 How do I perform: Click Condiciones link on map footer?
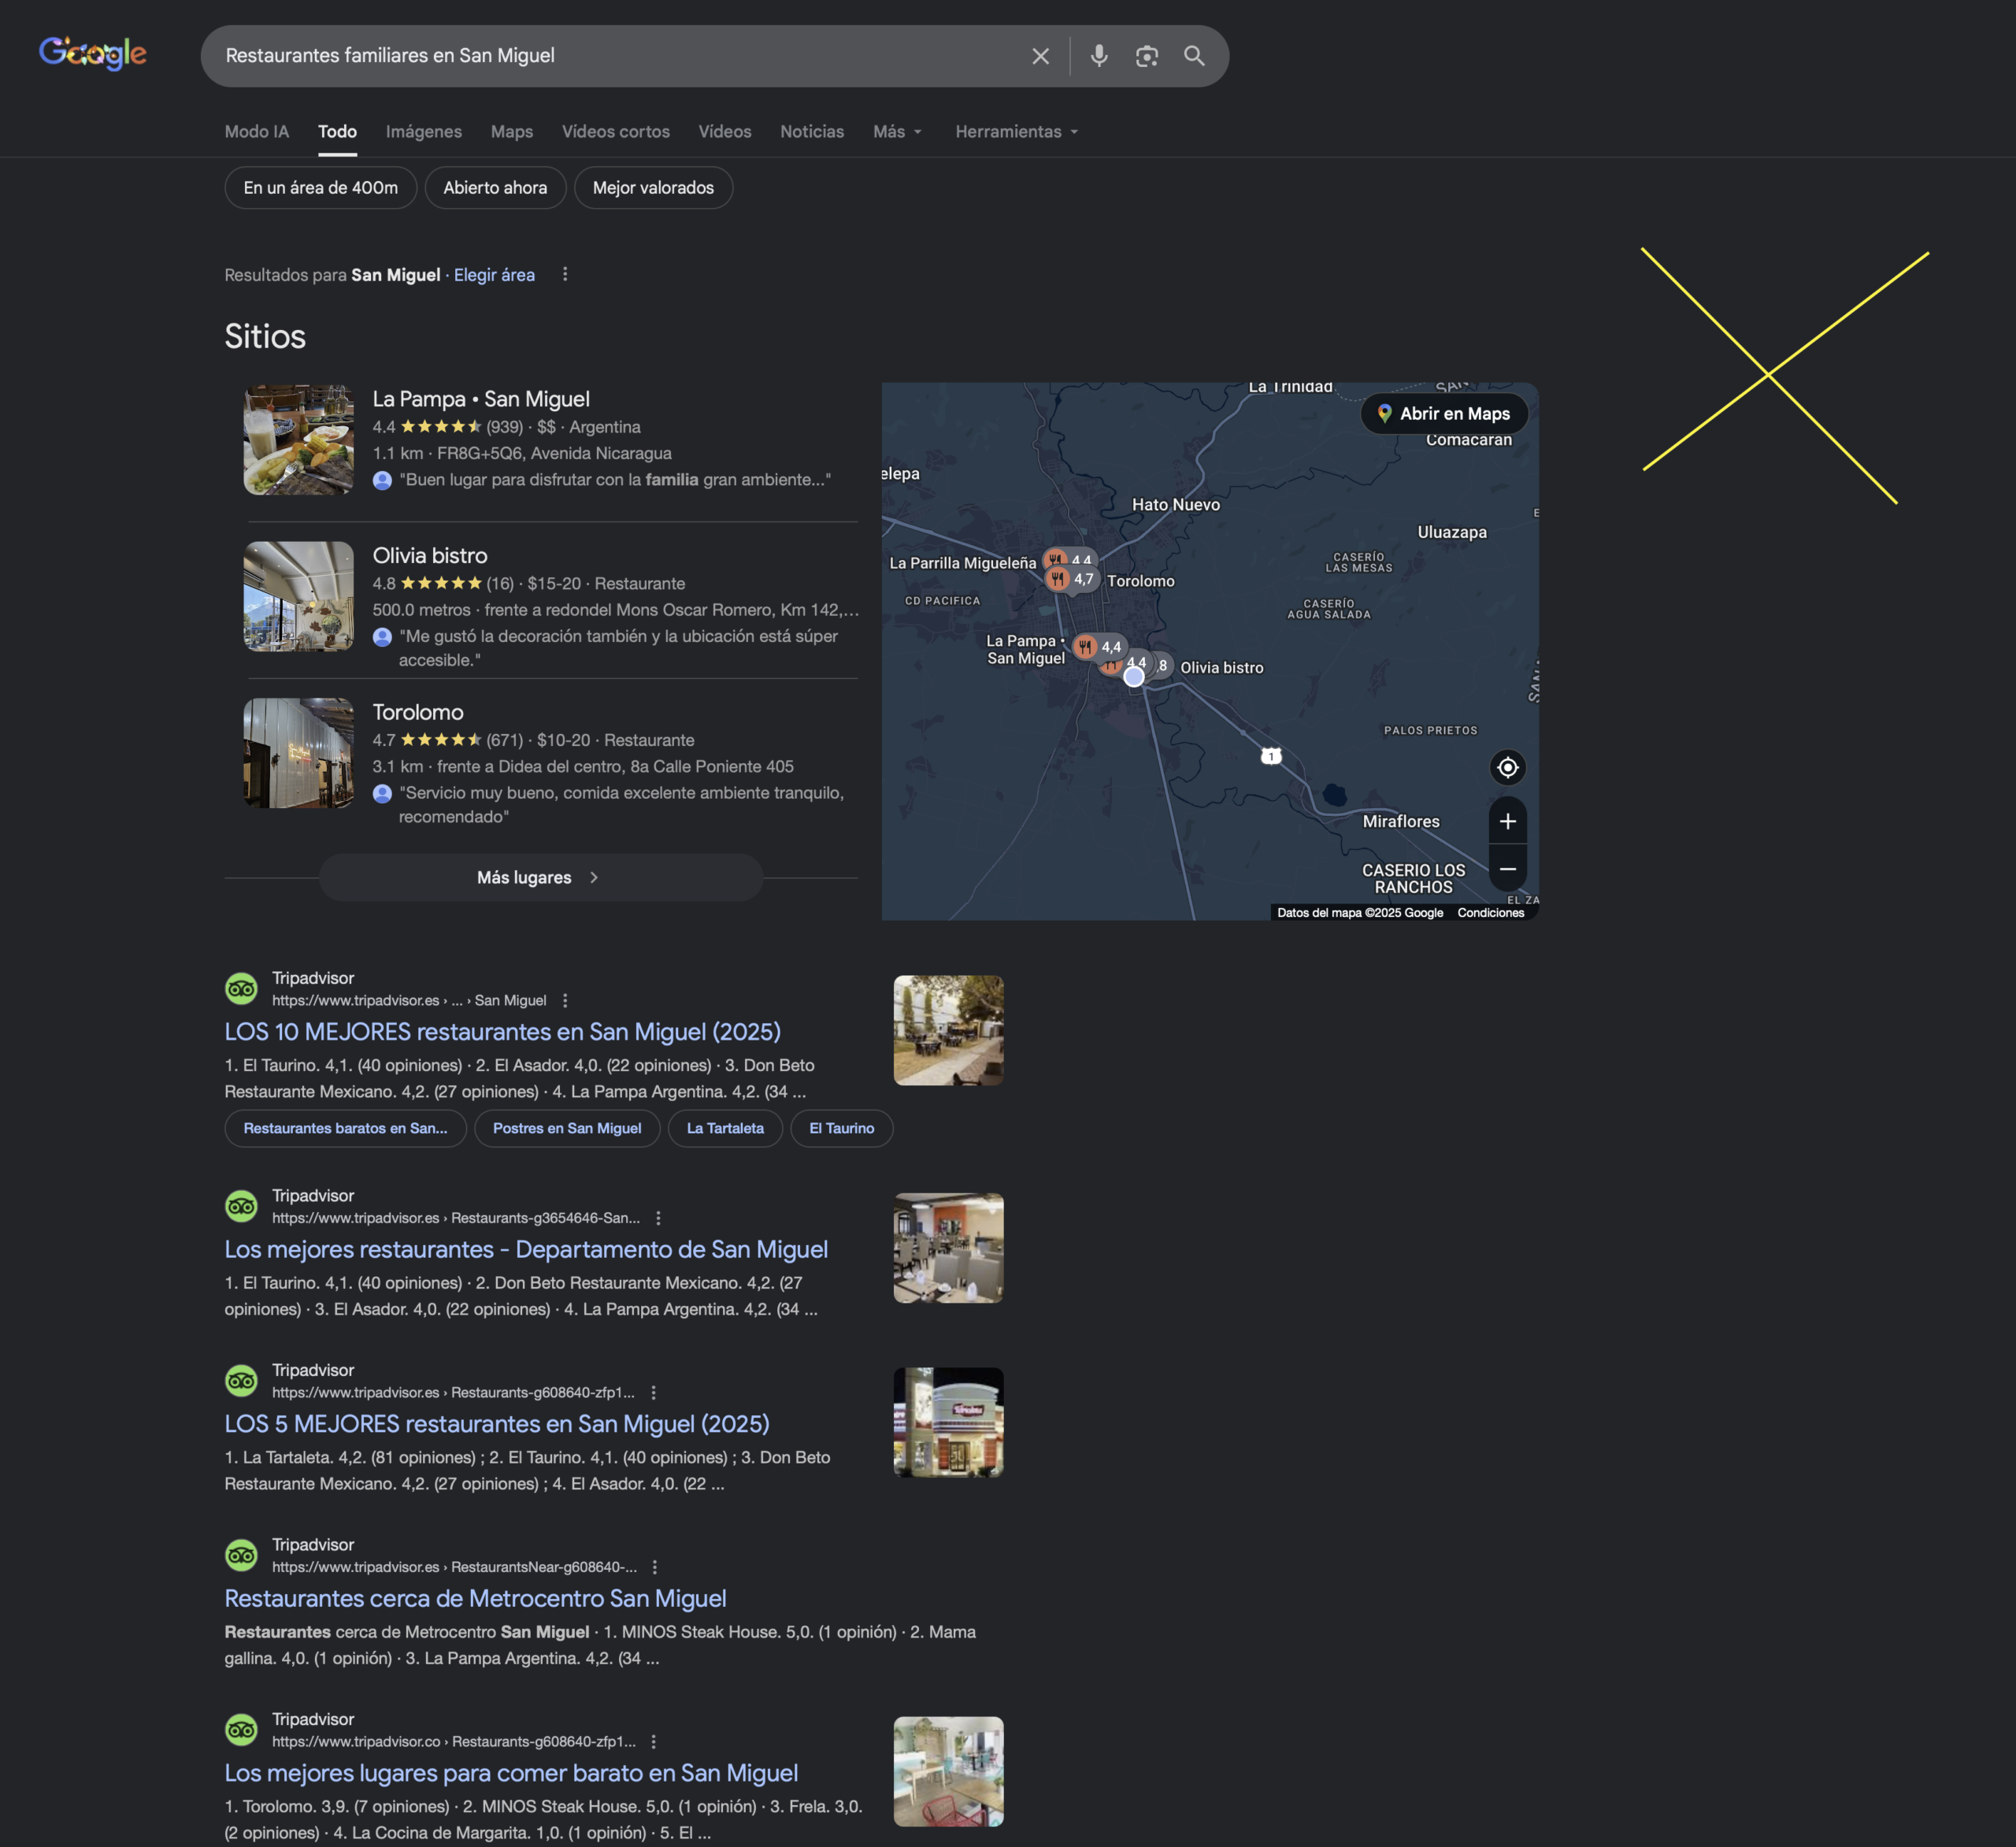[1490, 913]
